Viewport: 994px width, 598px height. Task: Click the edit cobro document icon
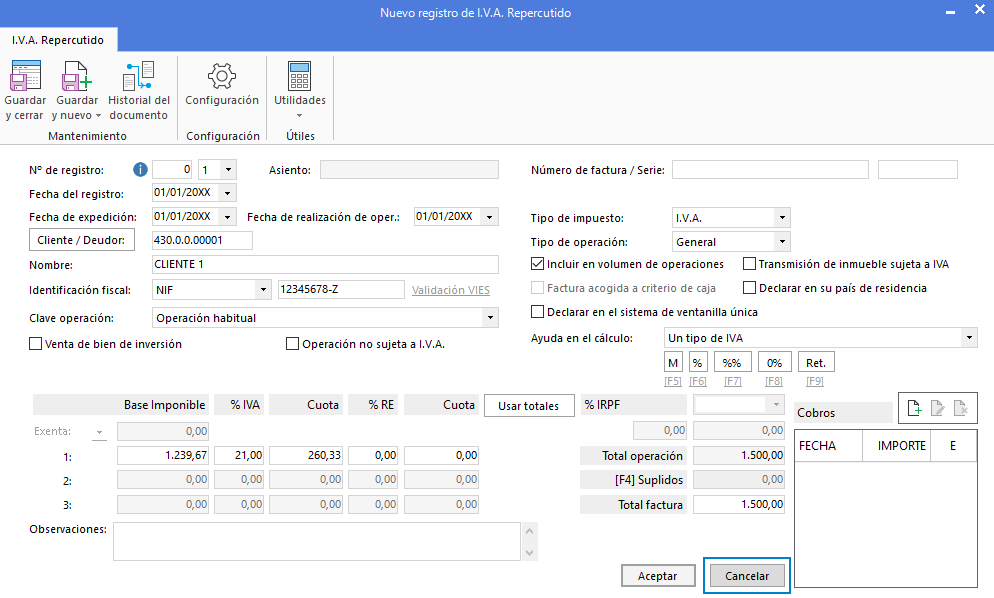[938, 408]
